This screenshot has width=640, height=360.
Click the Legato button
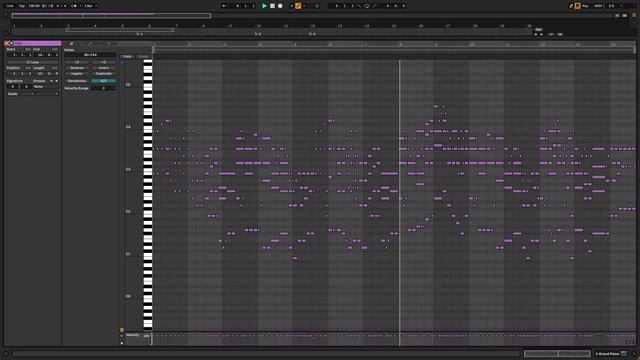(x=77, y=73)
